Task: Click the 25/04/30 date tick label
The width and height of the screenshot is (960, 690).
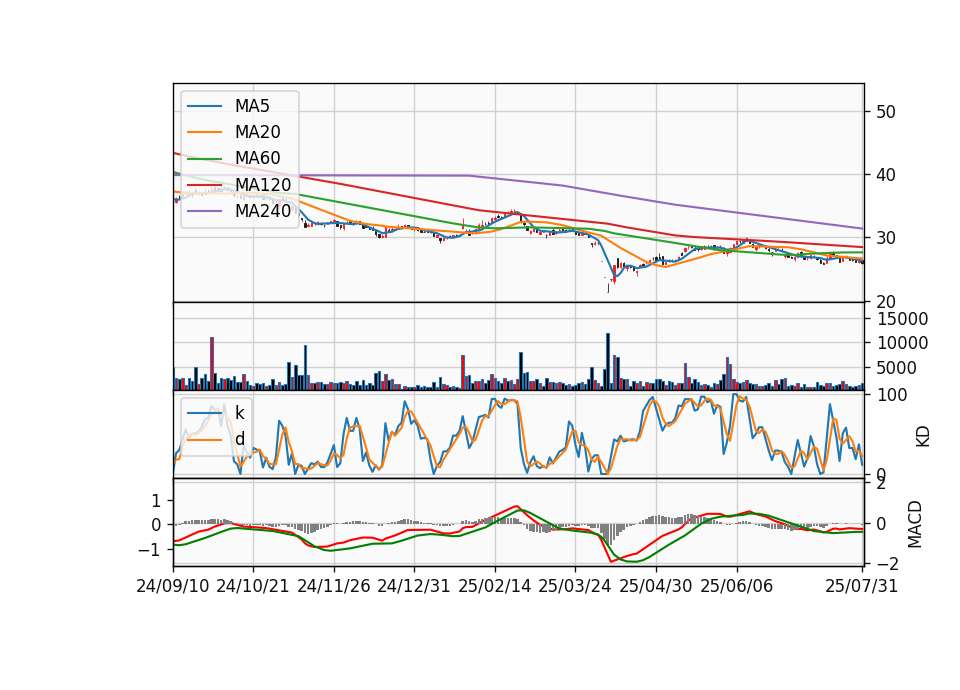Action: tap(656, 586)
